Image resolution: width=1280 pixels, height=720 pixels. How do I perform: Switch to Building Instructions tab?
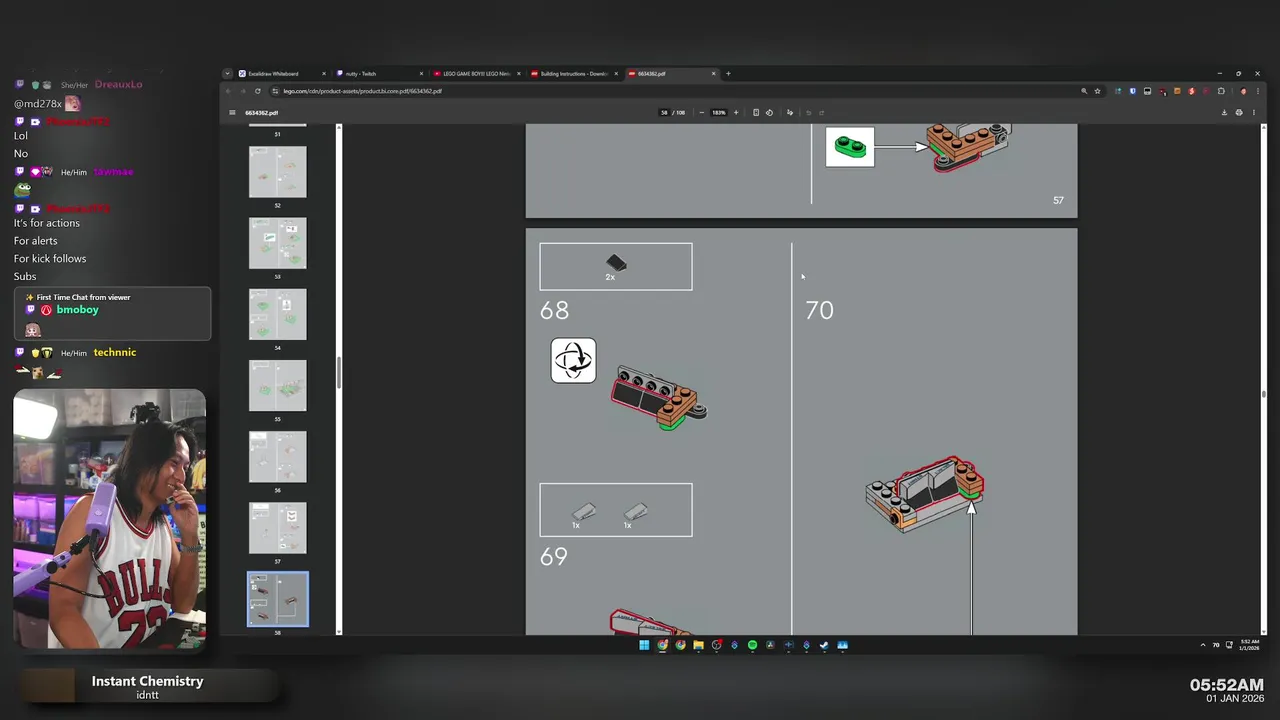573,73
